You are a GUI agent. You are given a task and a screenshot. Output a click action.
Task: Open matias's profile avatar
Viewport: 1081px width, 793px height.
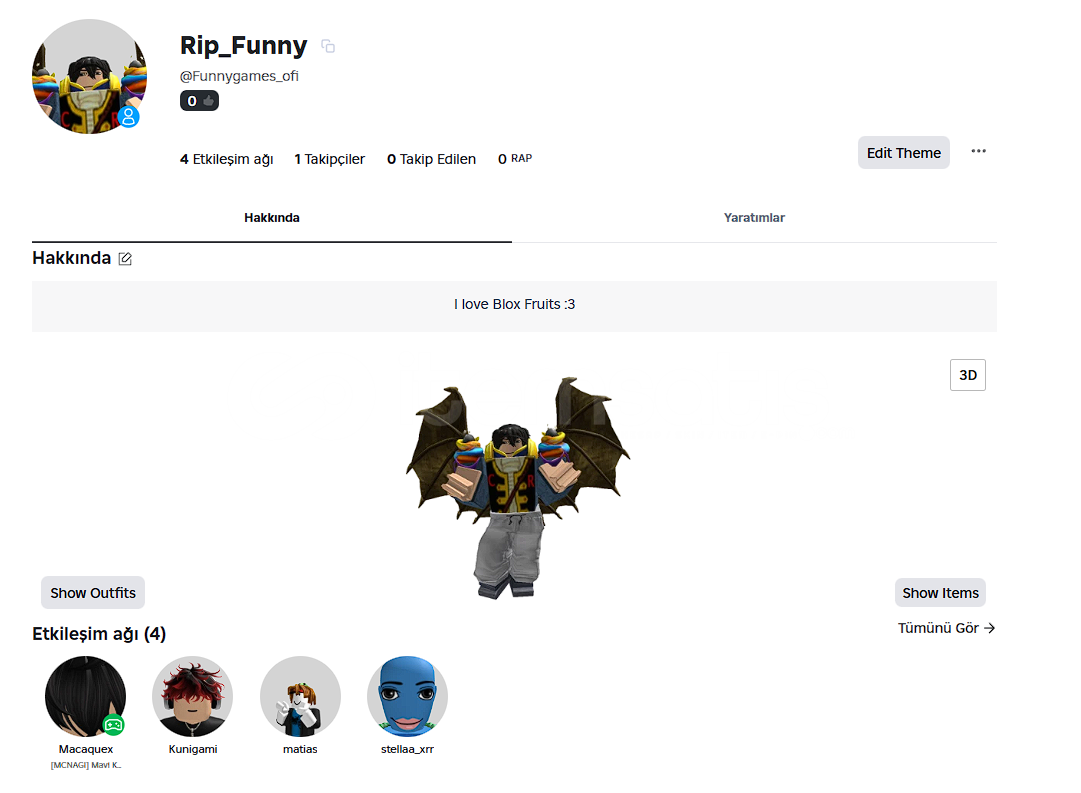pyautogui.click(x=300, y=696)
